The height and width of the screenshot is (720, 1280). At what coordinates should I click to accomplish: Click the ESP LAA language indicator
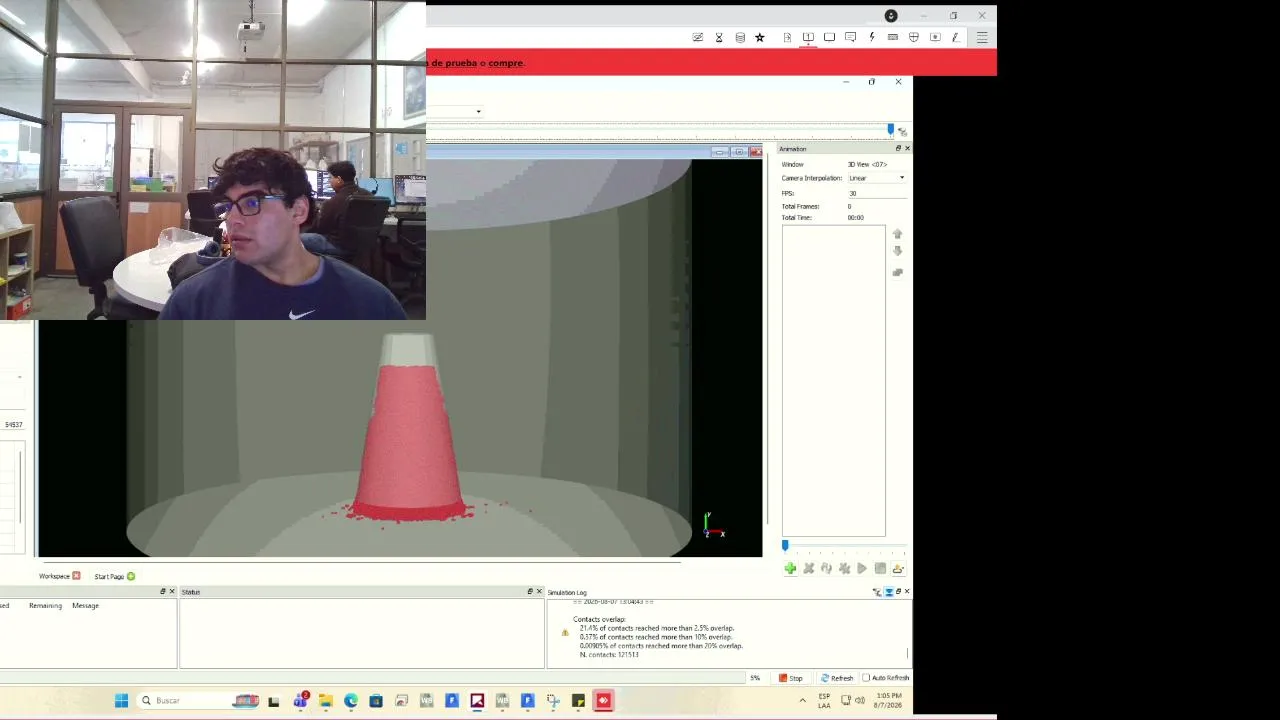point(824,701)
